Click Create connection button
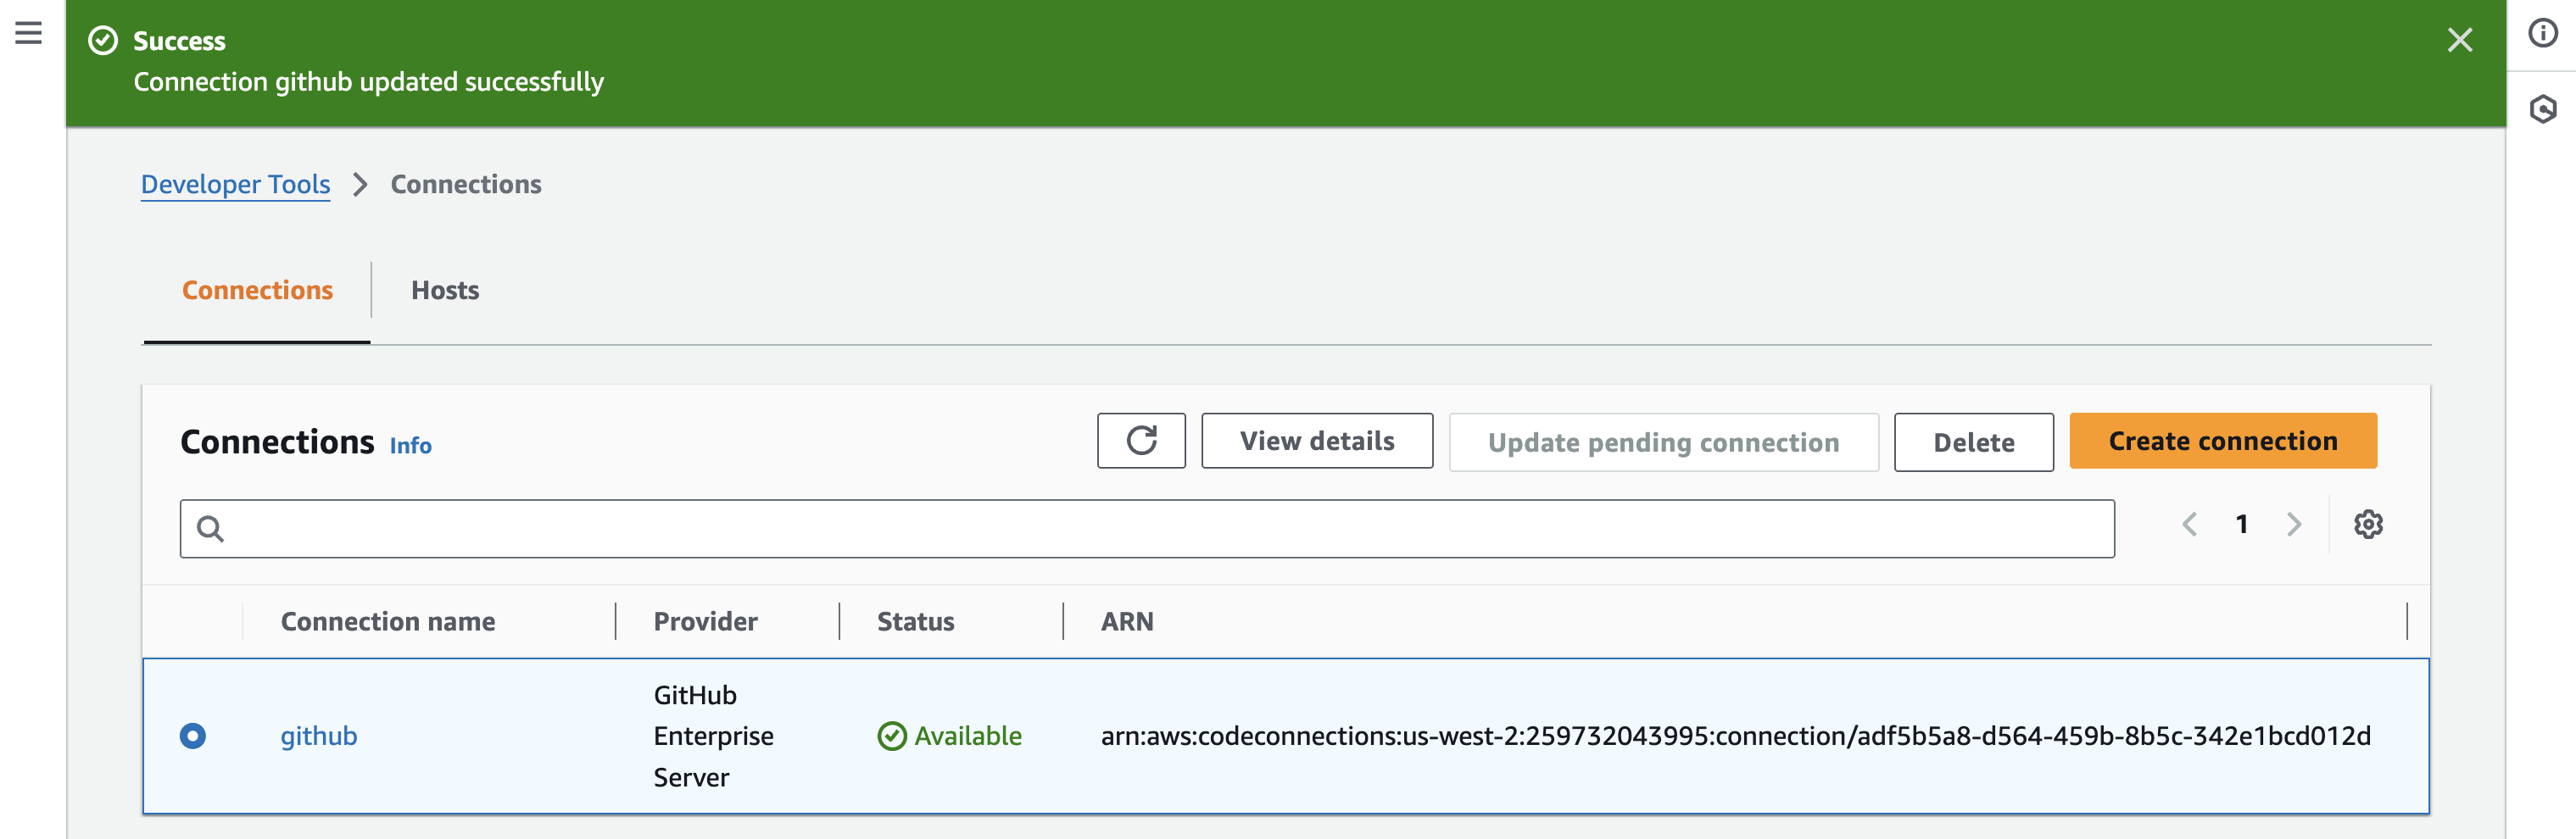Screen dimensions: 2576x839 [x=2222, y=441]
